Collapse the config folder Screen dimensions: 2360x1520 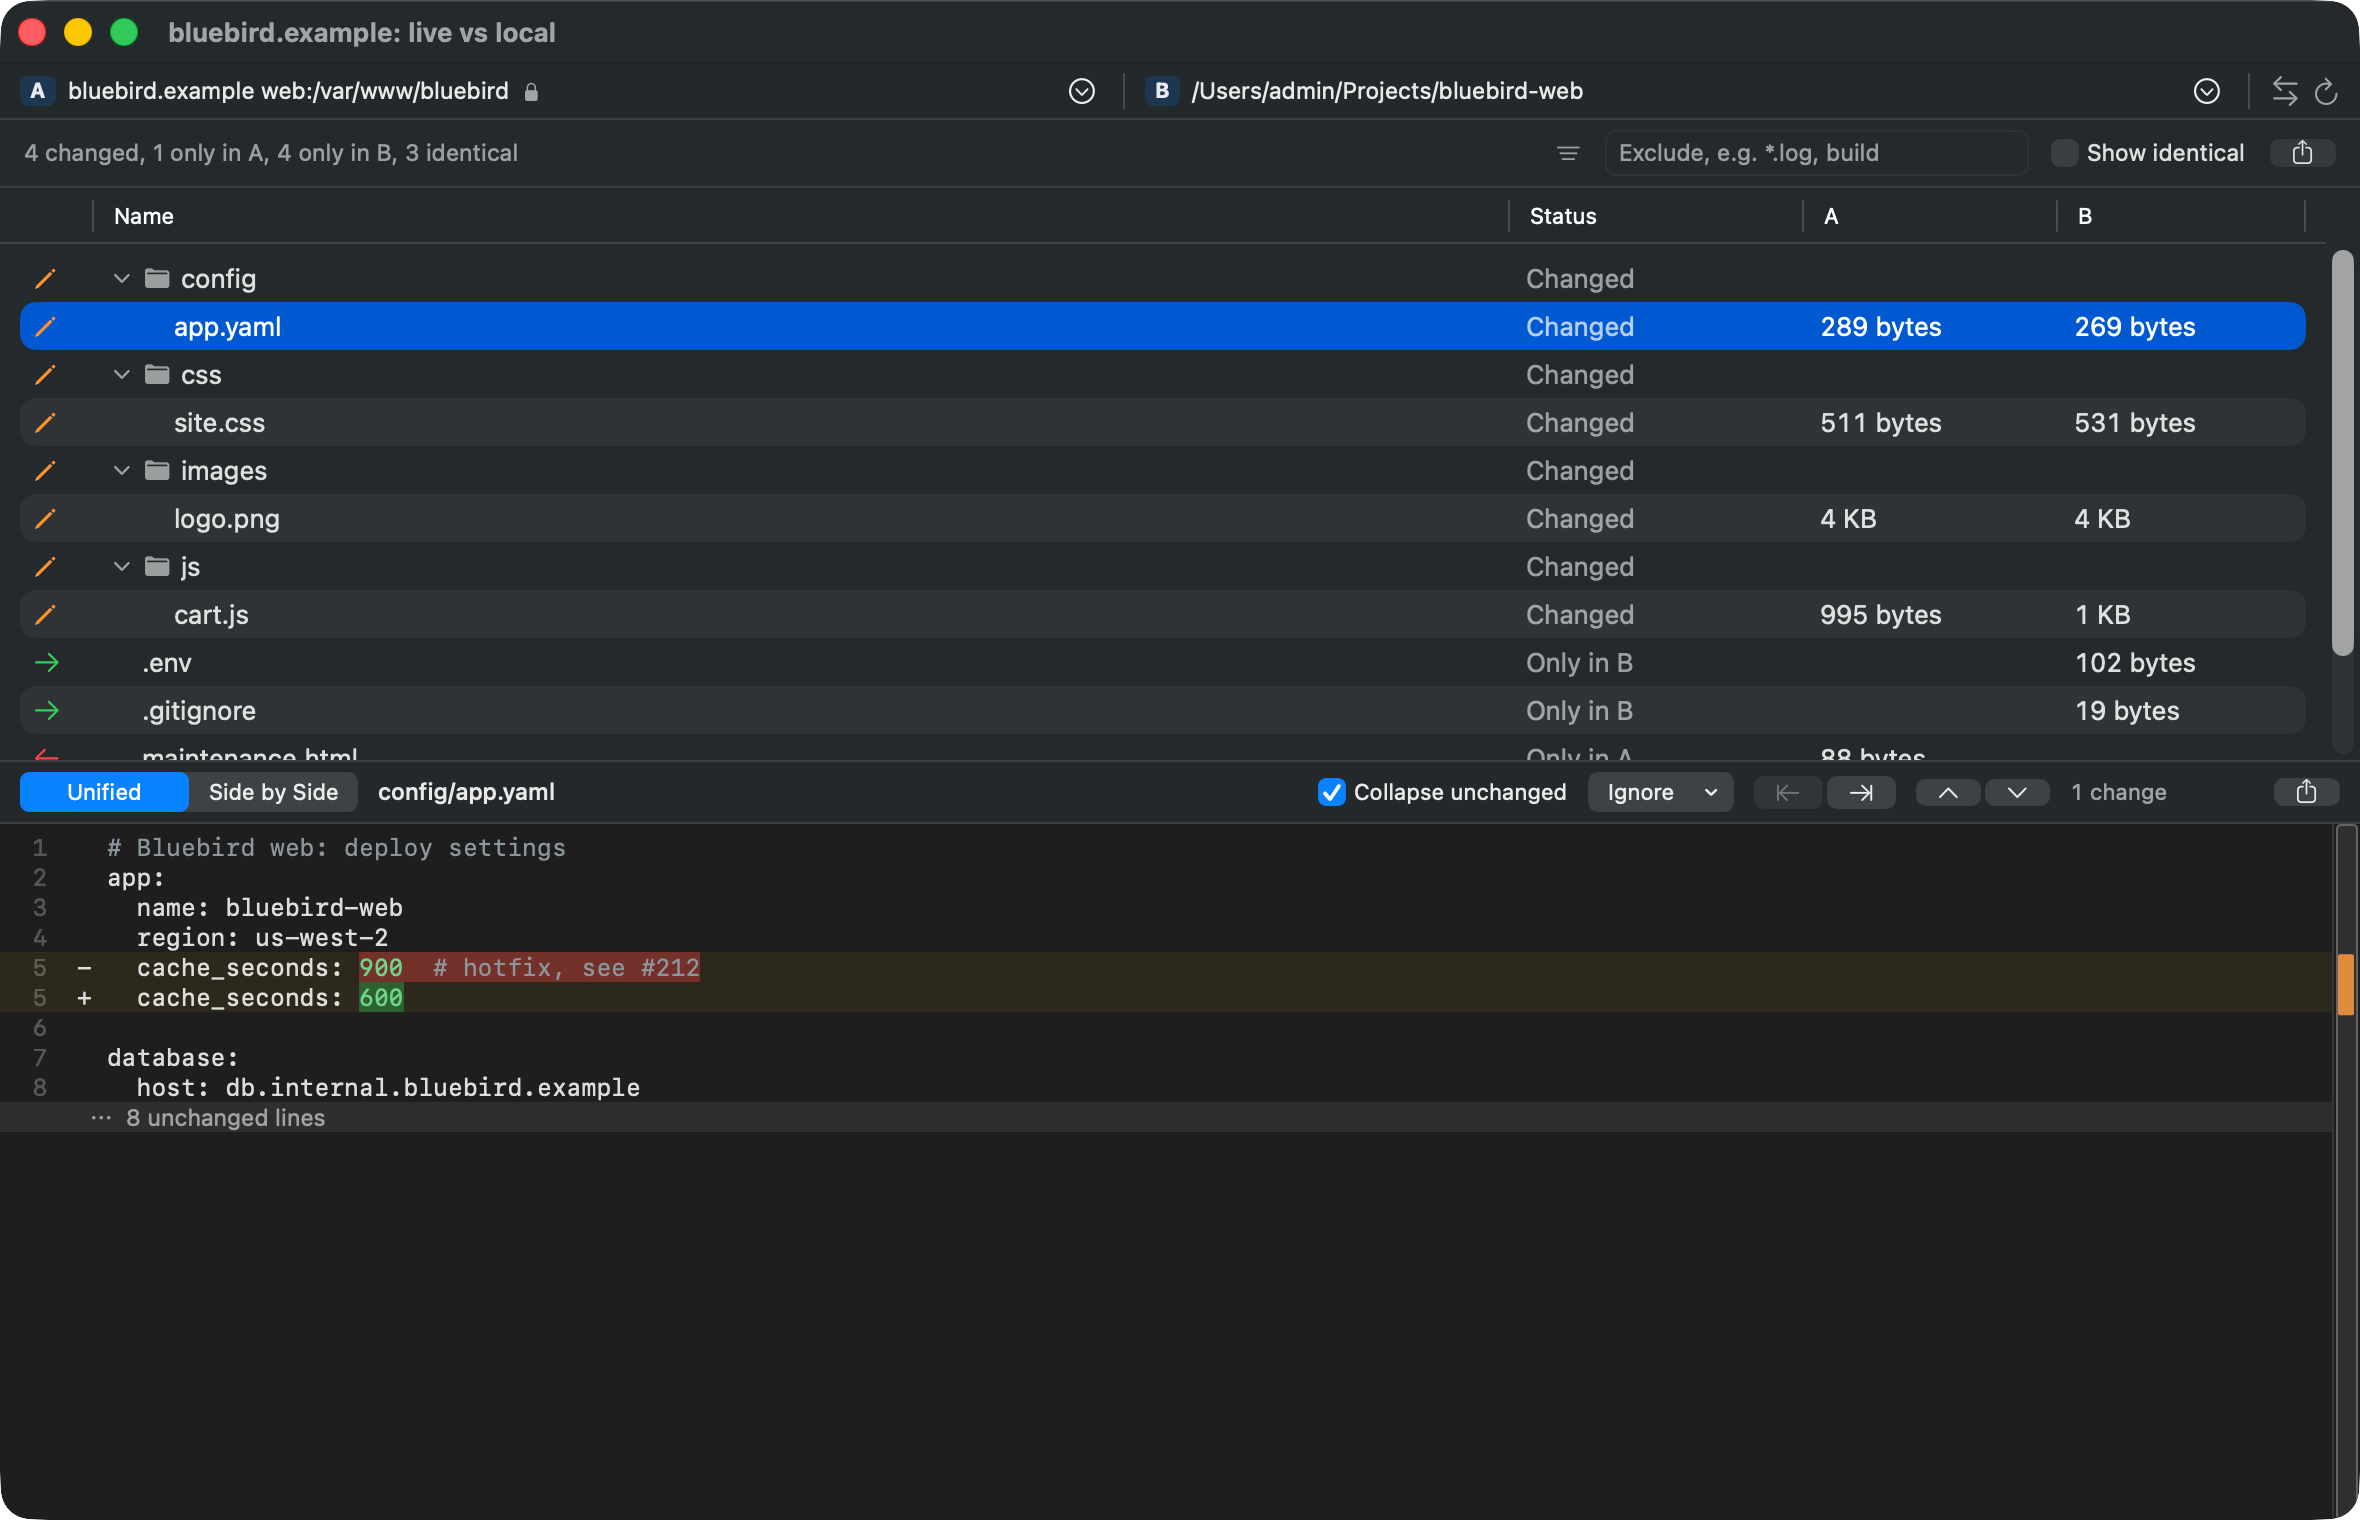click(x=122, y=278)
